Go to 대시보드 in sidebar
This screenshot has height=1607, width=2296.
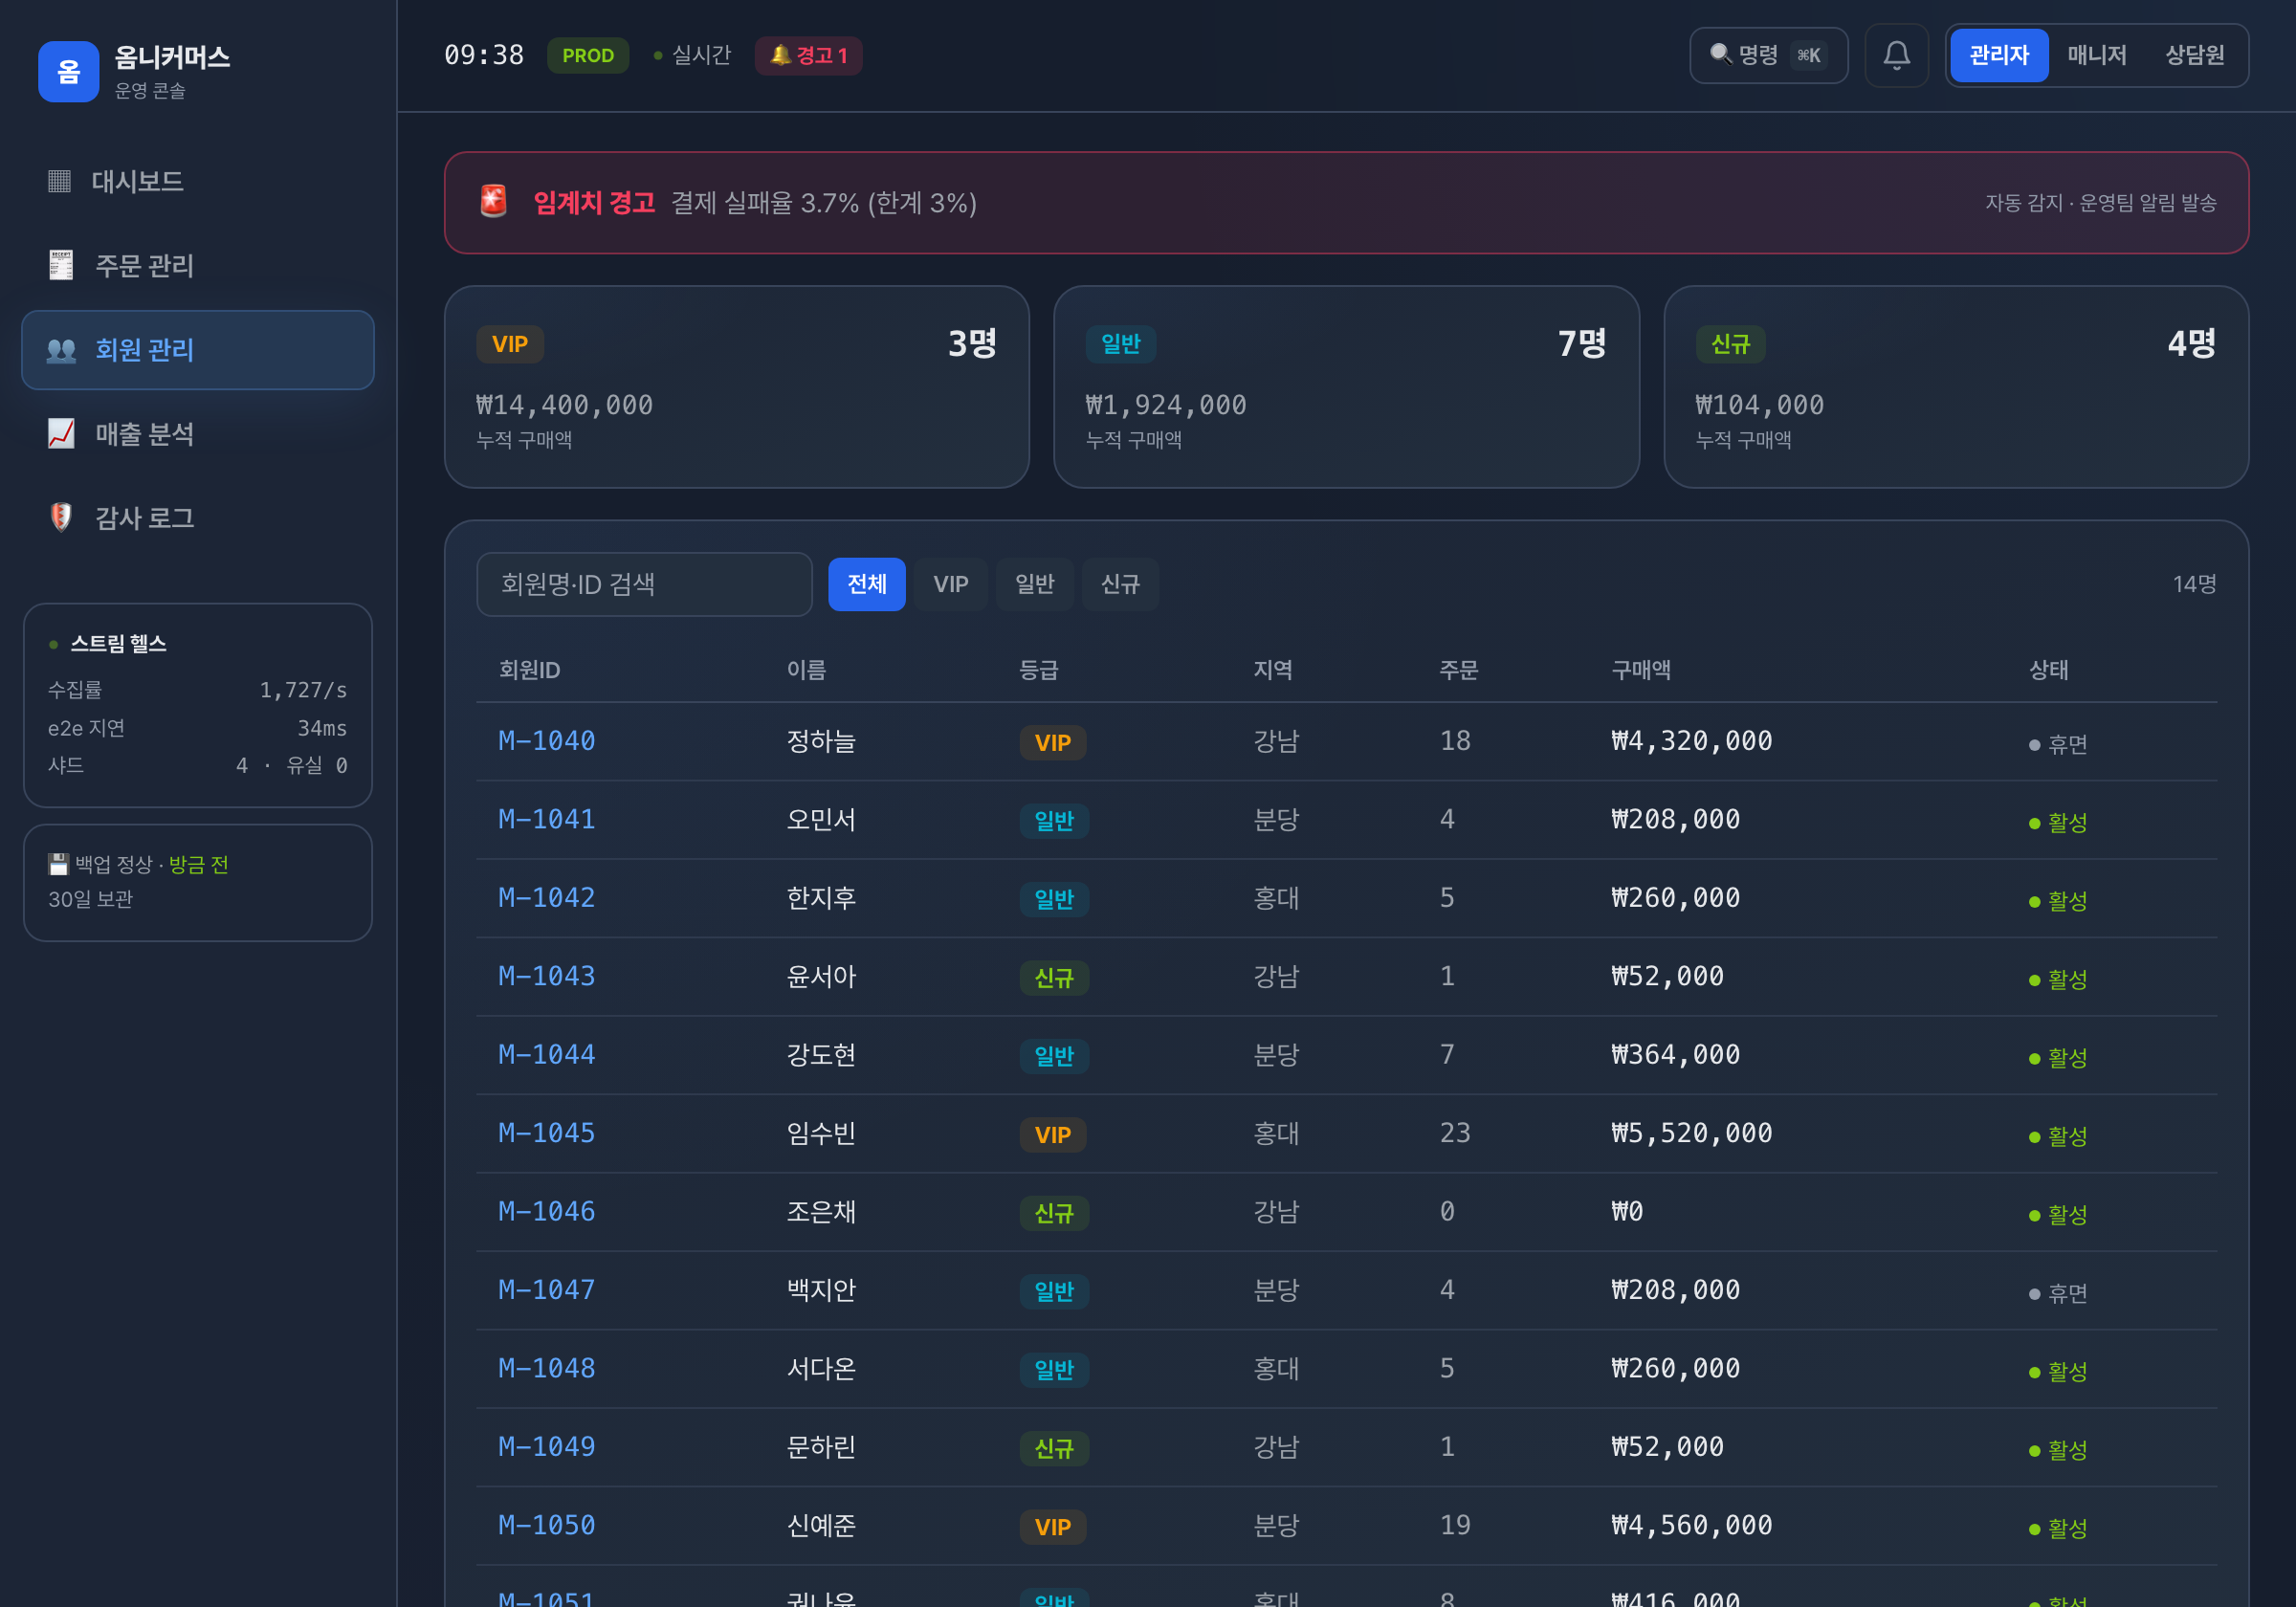point(198,181)
